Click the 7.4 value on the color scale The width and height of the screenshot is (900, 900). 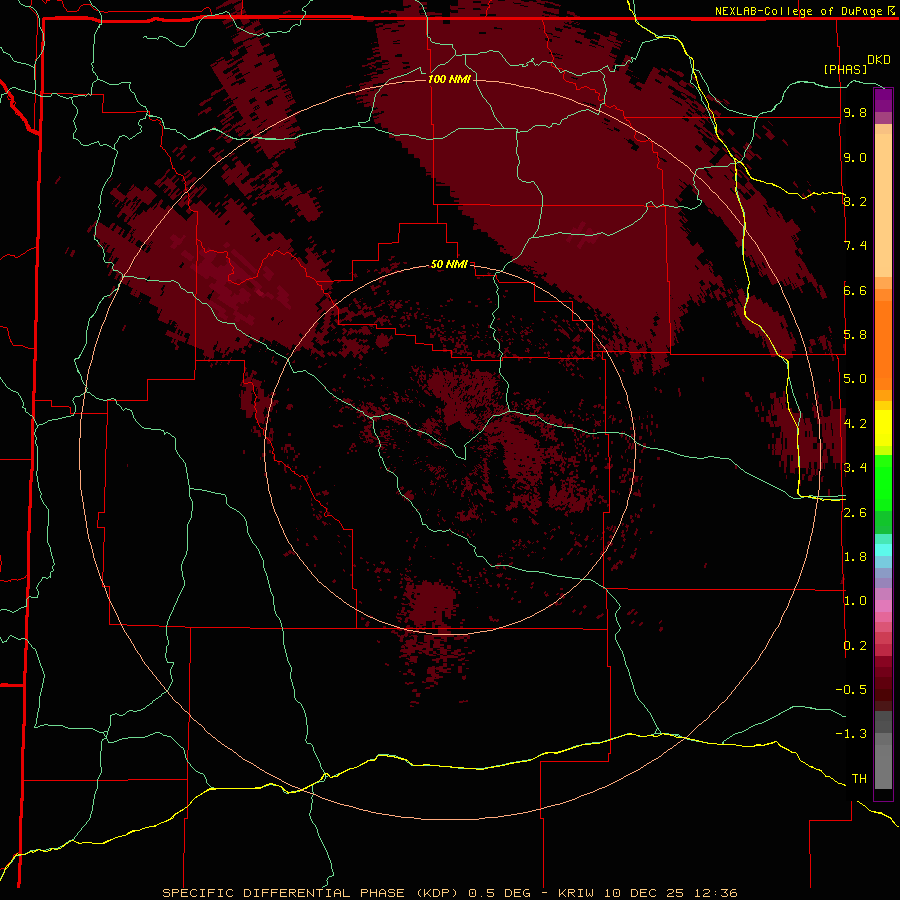click(x=855, y=246)
